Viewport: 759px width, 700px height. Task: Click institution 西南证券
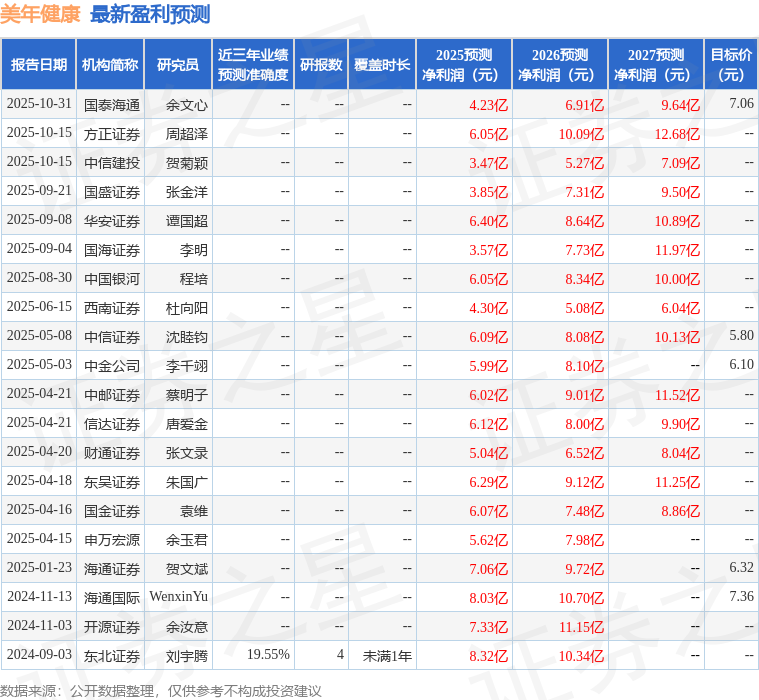(112, 308)
